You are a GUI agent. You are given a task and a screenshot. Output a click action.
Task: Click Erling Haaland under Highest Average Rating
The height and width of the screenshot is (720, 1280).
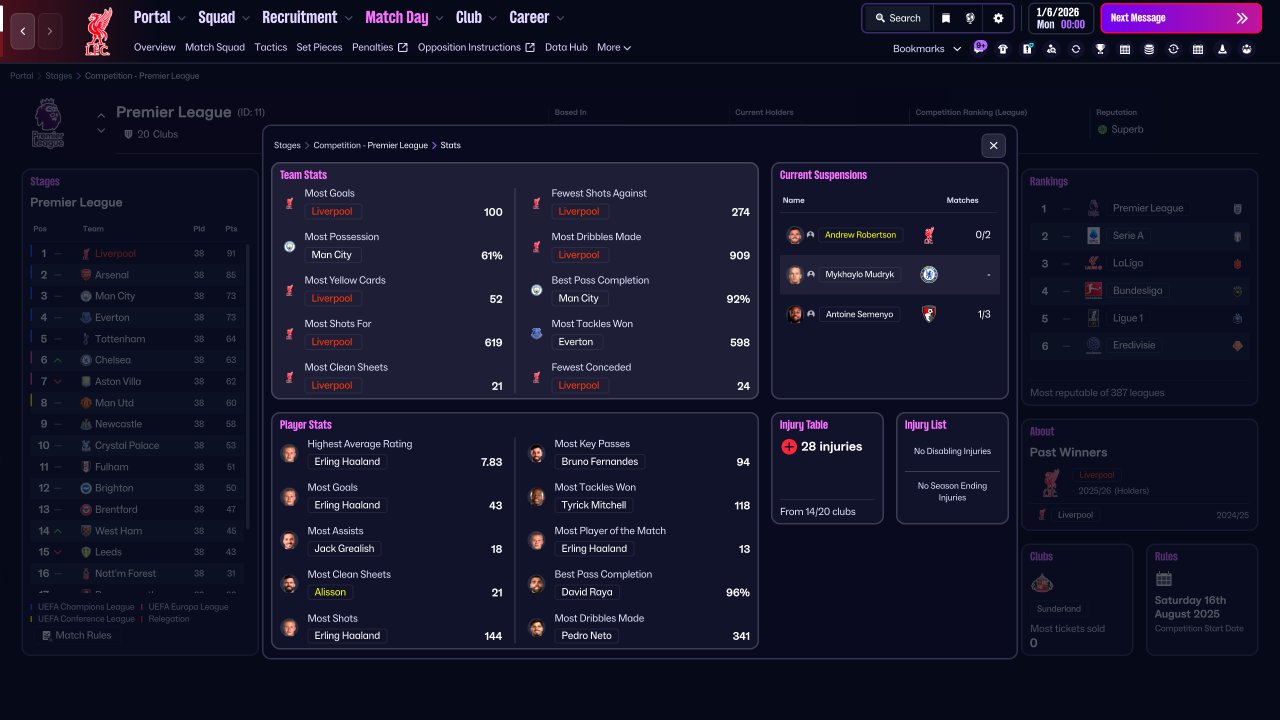tap(347, 462)
